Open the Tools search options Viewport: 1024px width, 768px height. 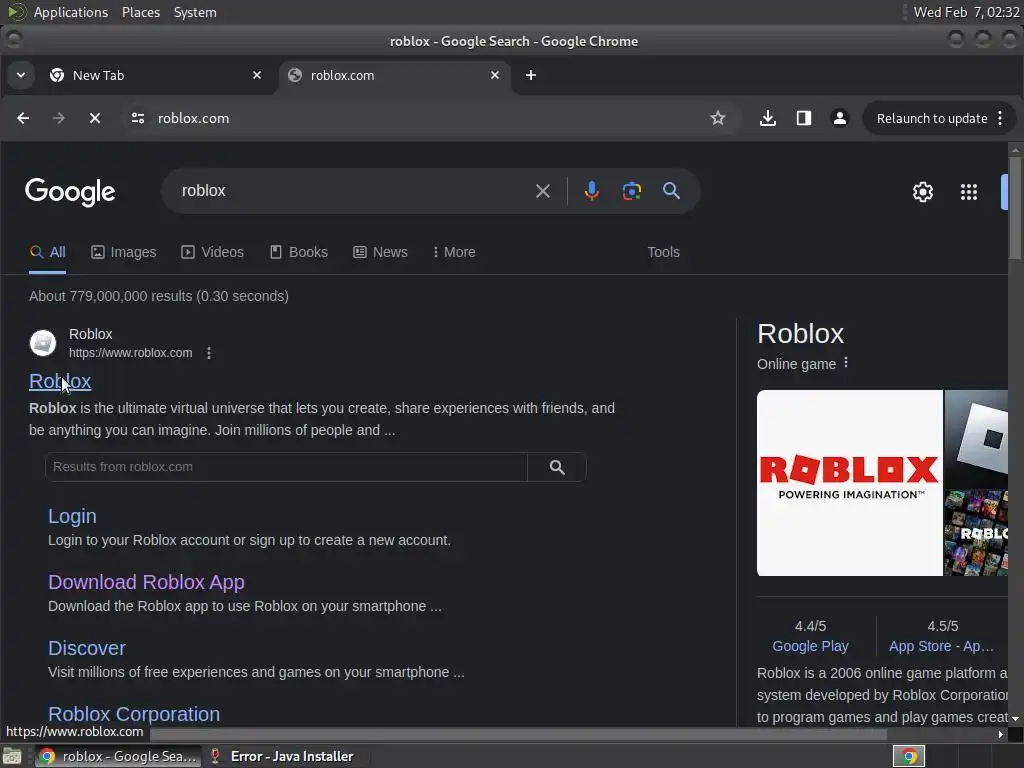[664, 252]
